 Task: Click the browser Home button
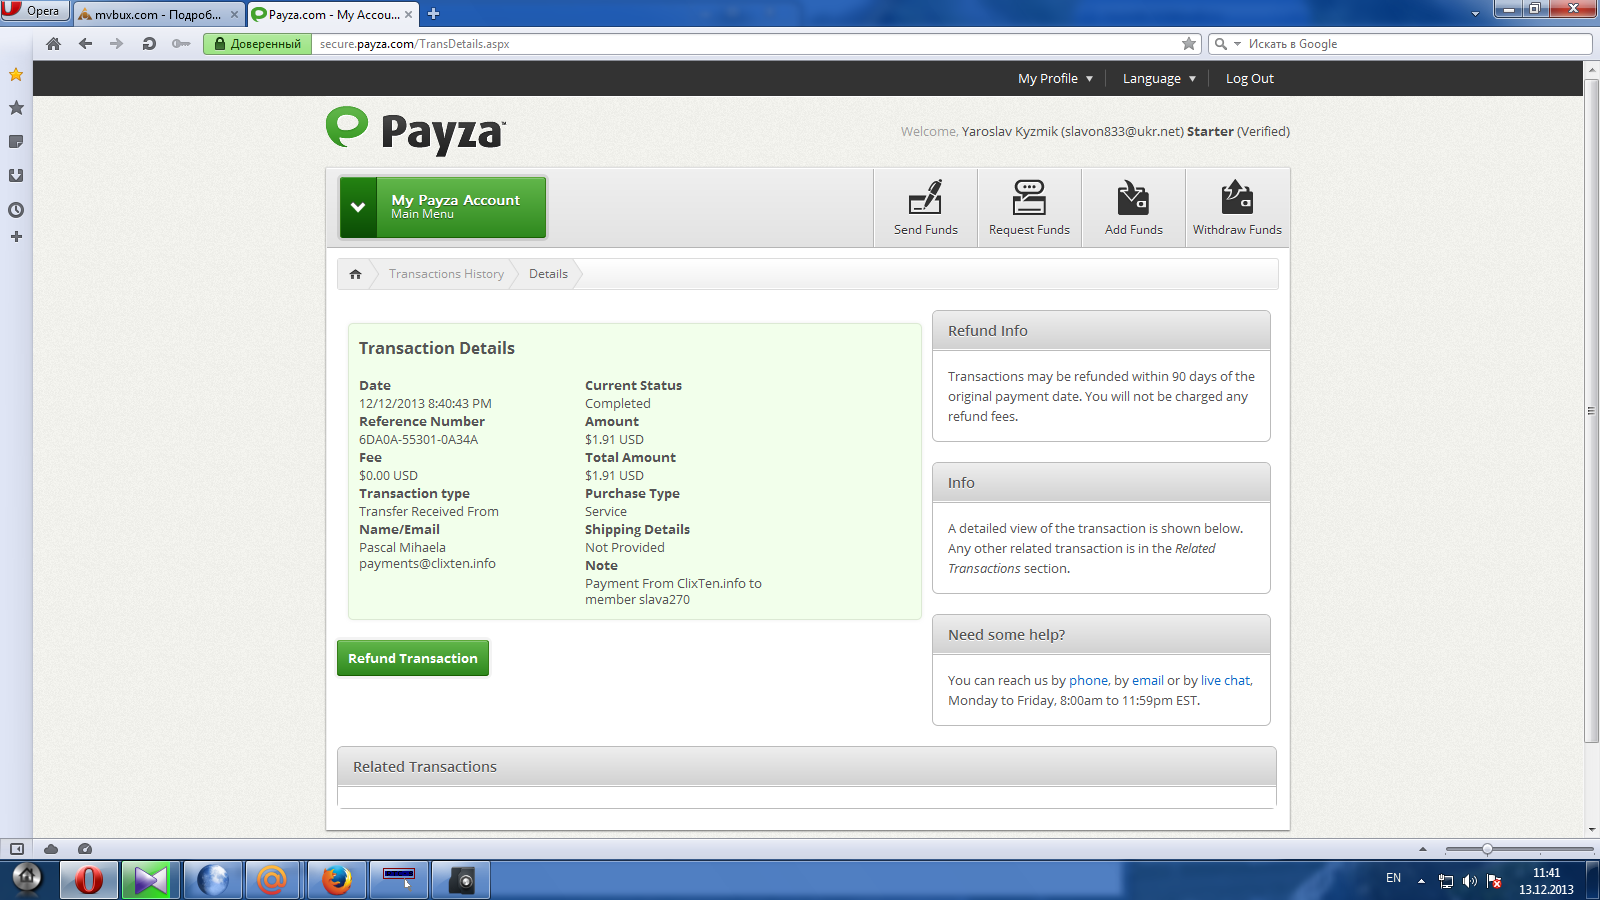(54, 44)
